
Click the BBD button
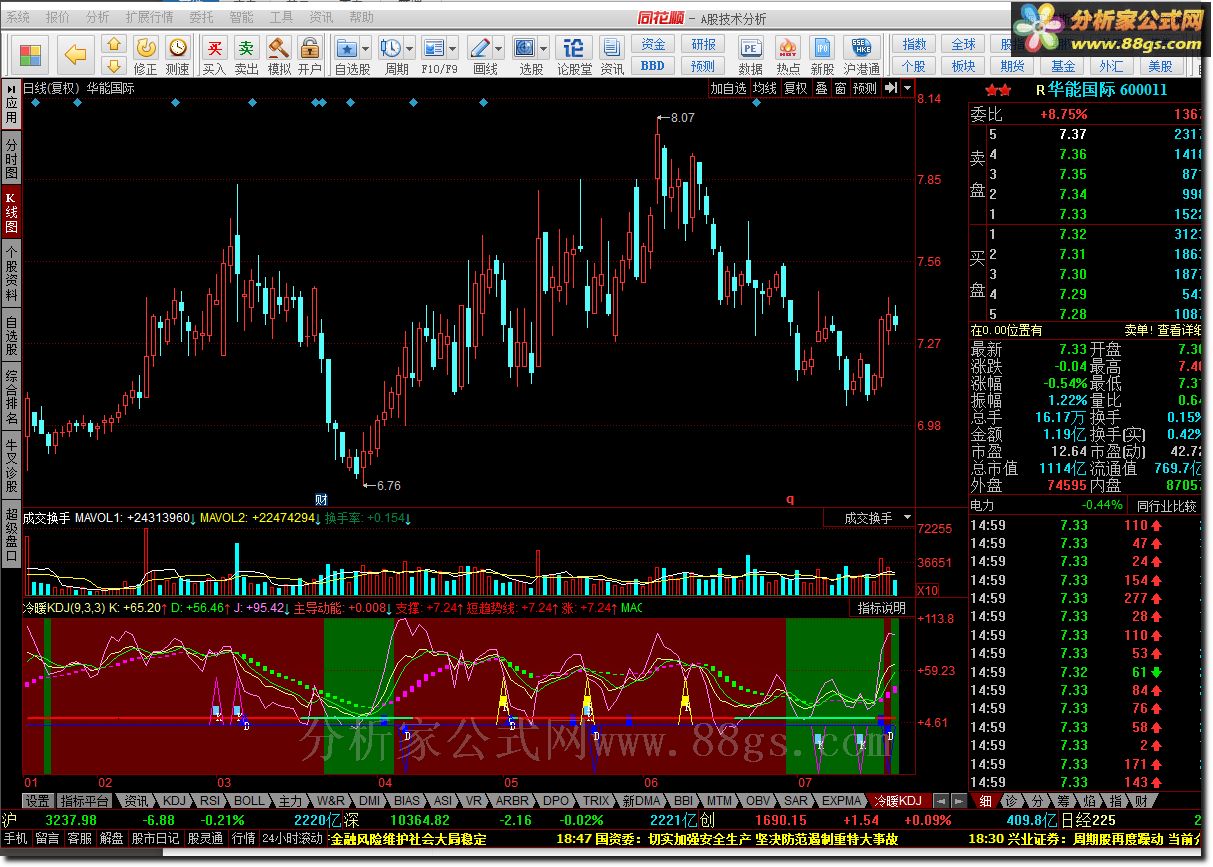653,66
